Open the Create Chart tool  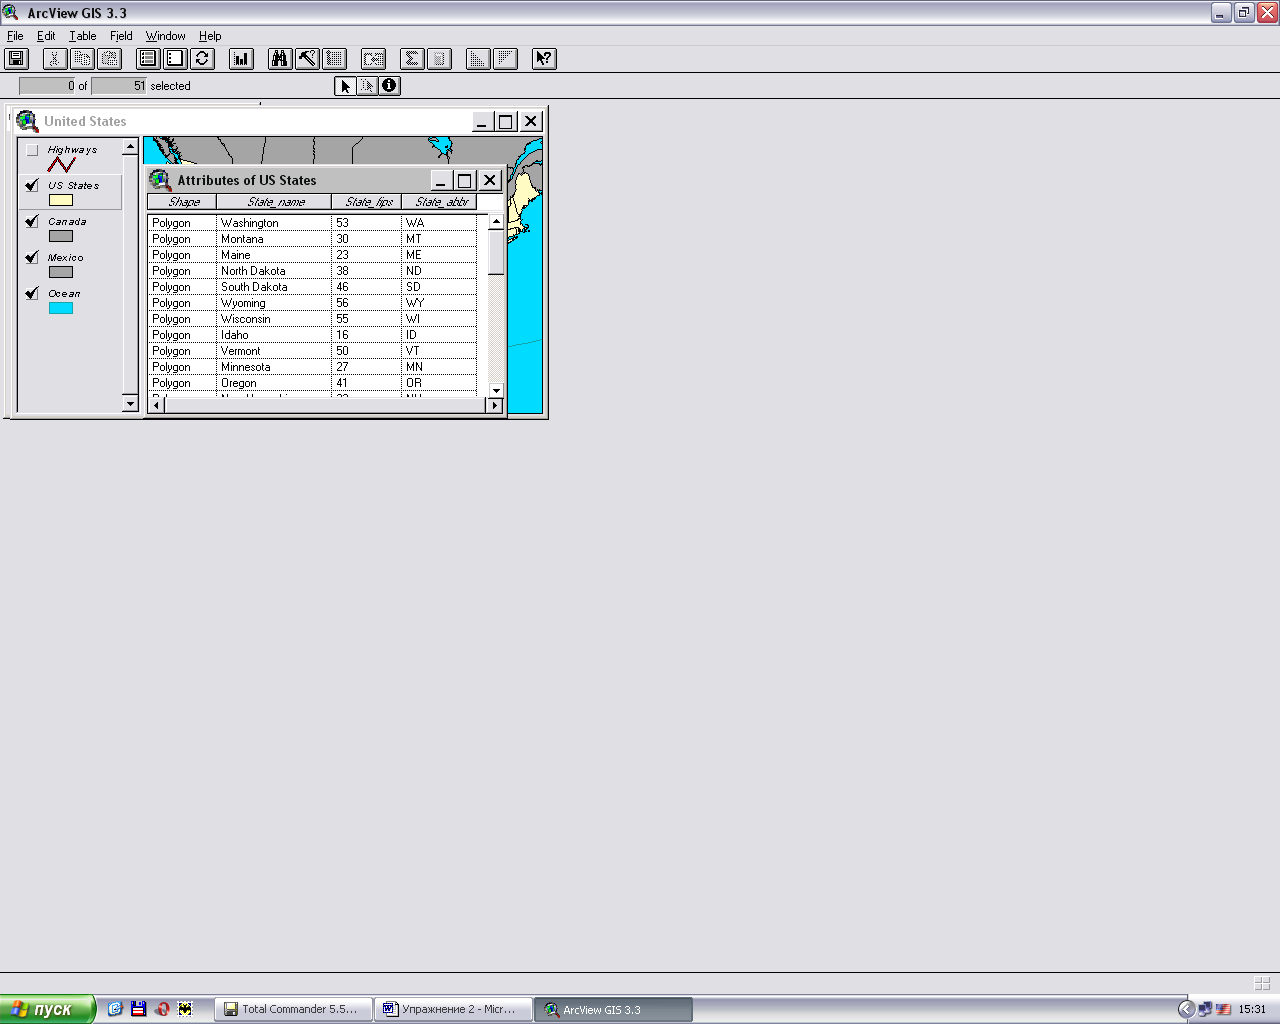tap(241, 59)
